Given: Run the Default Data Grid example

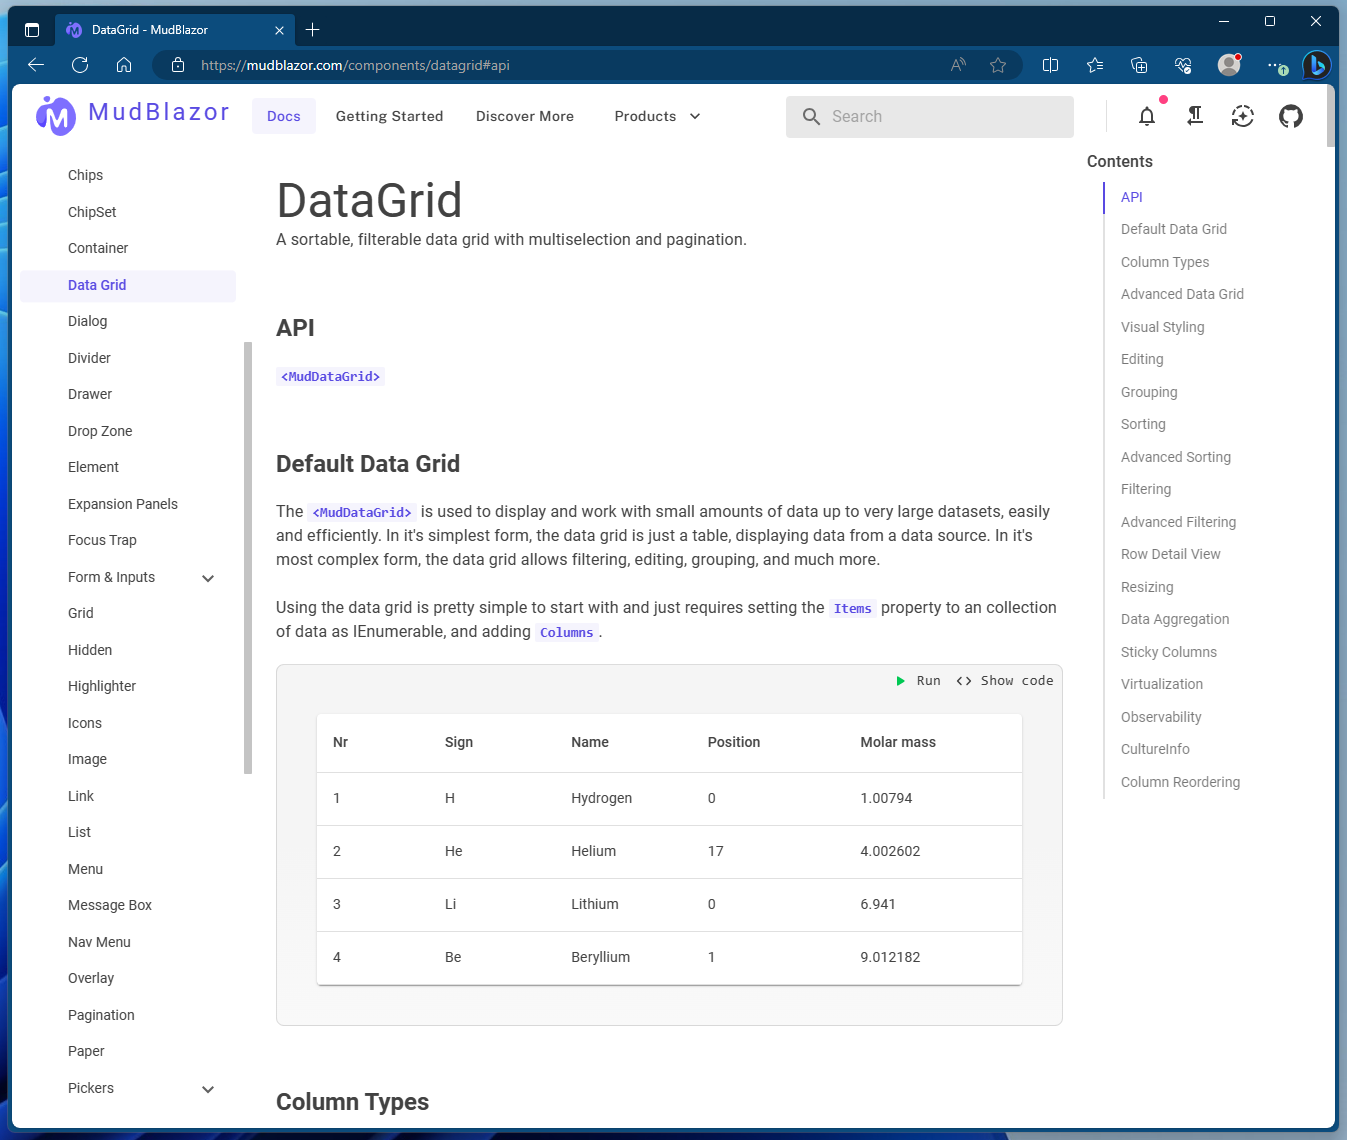Looking at the screenshot, I should click(919, 680).
